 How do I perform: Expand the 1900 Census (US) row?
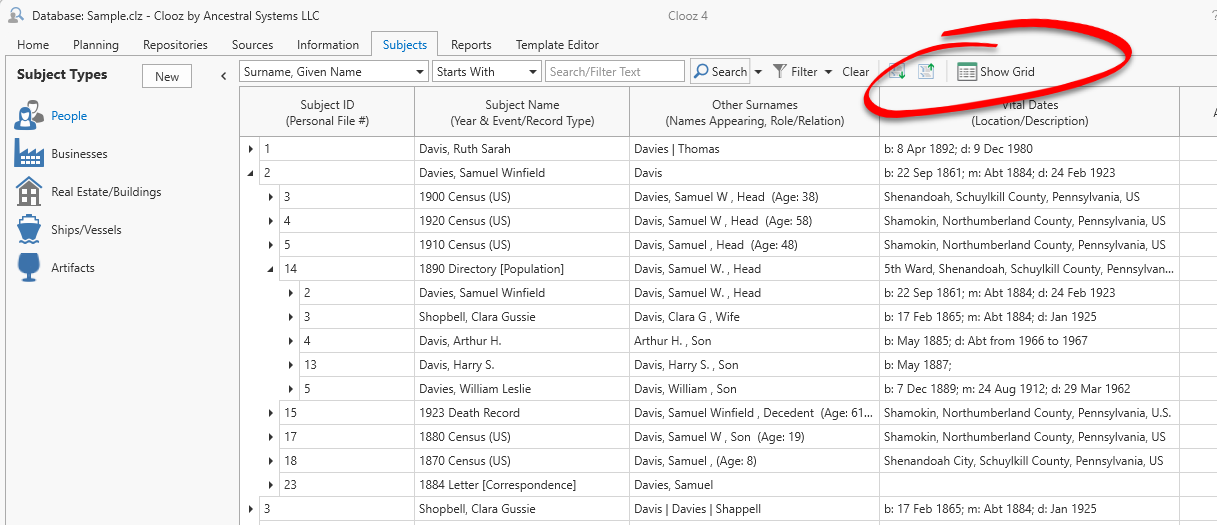[x=270, y=197]
